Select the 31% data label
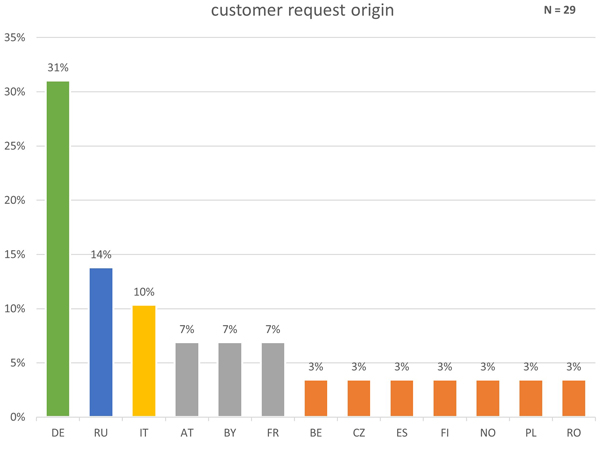600x452 pixels. (x=58, y=68)
